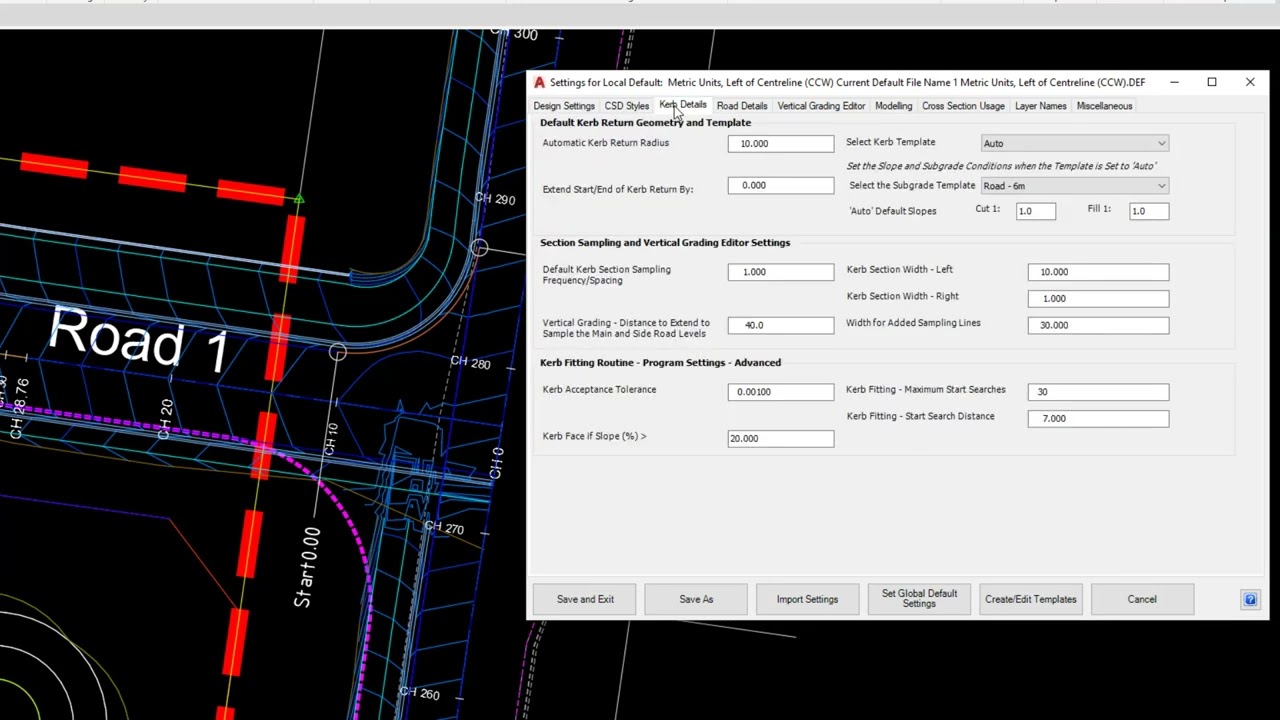Click the Vertical Grading distance field showing 40.0
Screen dimensions: 1280x720
pos(781,325)
